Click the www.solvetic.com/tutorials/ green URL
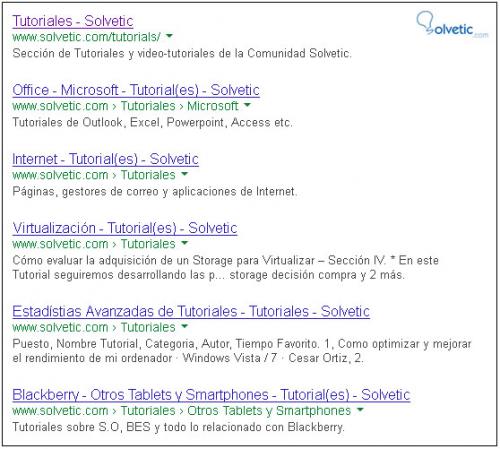The height and width of the screenshot is (449, 500). tap(86, 37)
